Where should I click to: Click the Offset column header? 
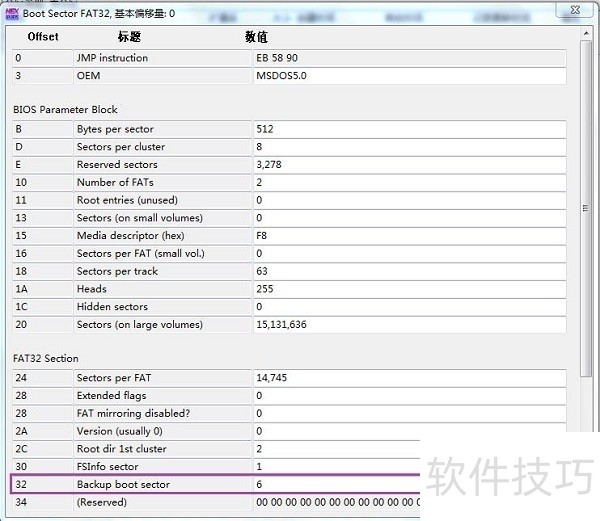point(43,37)
